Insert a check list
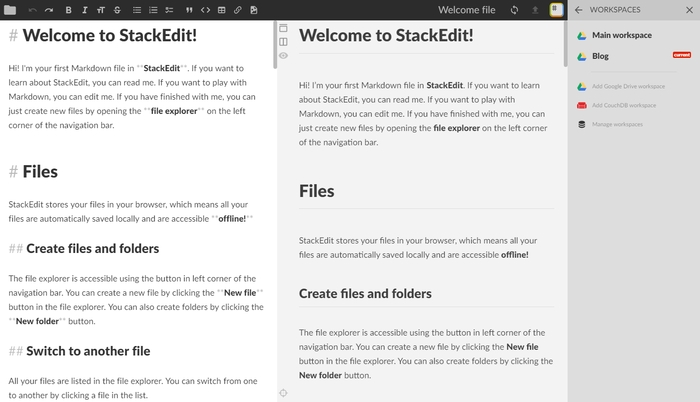 [x=169, y=10]
